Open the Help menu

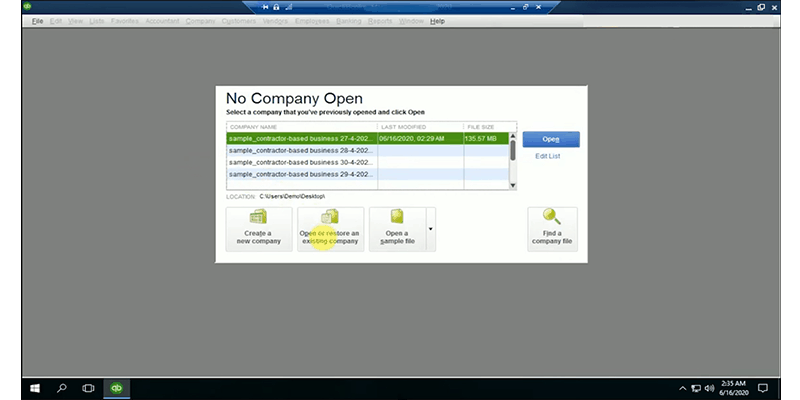(x=437, y=21)
